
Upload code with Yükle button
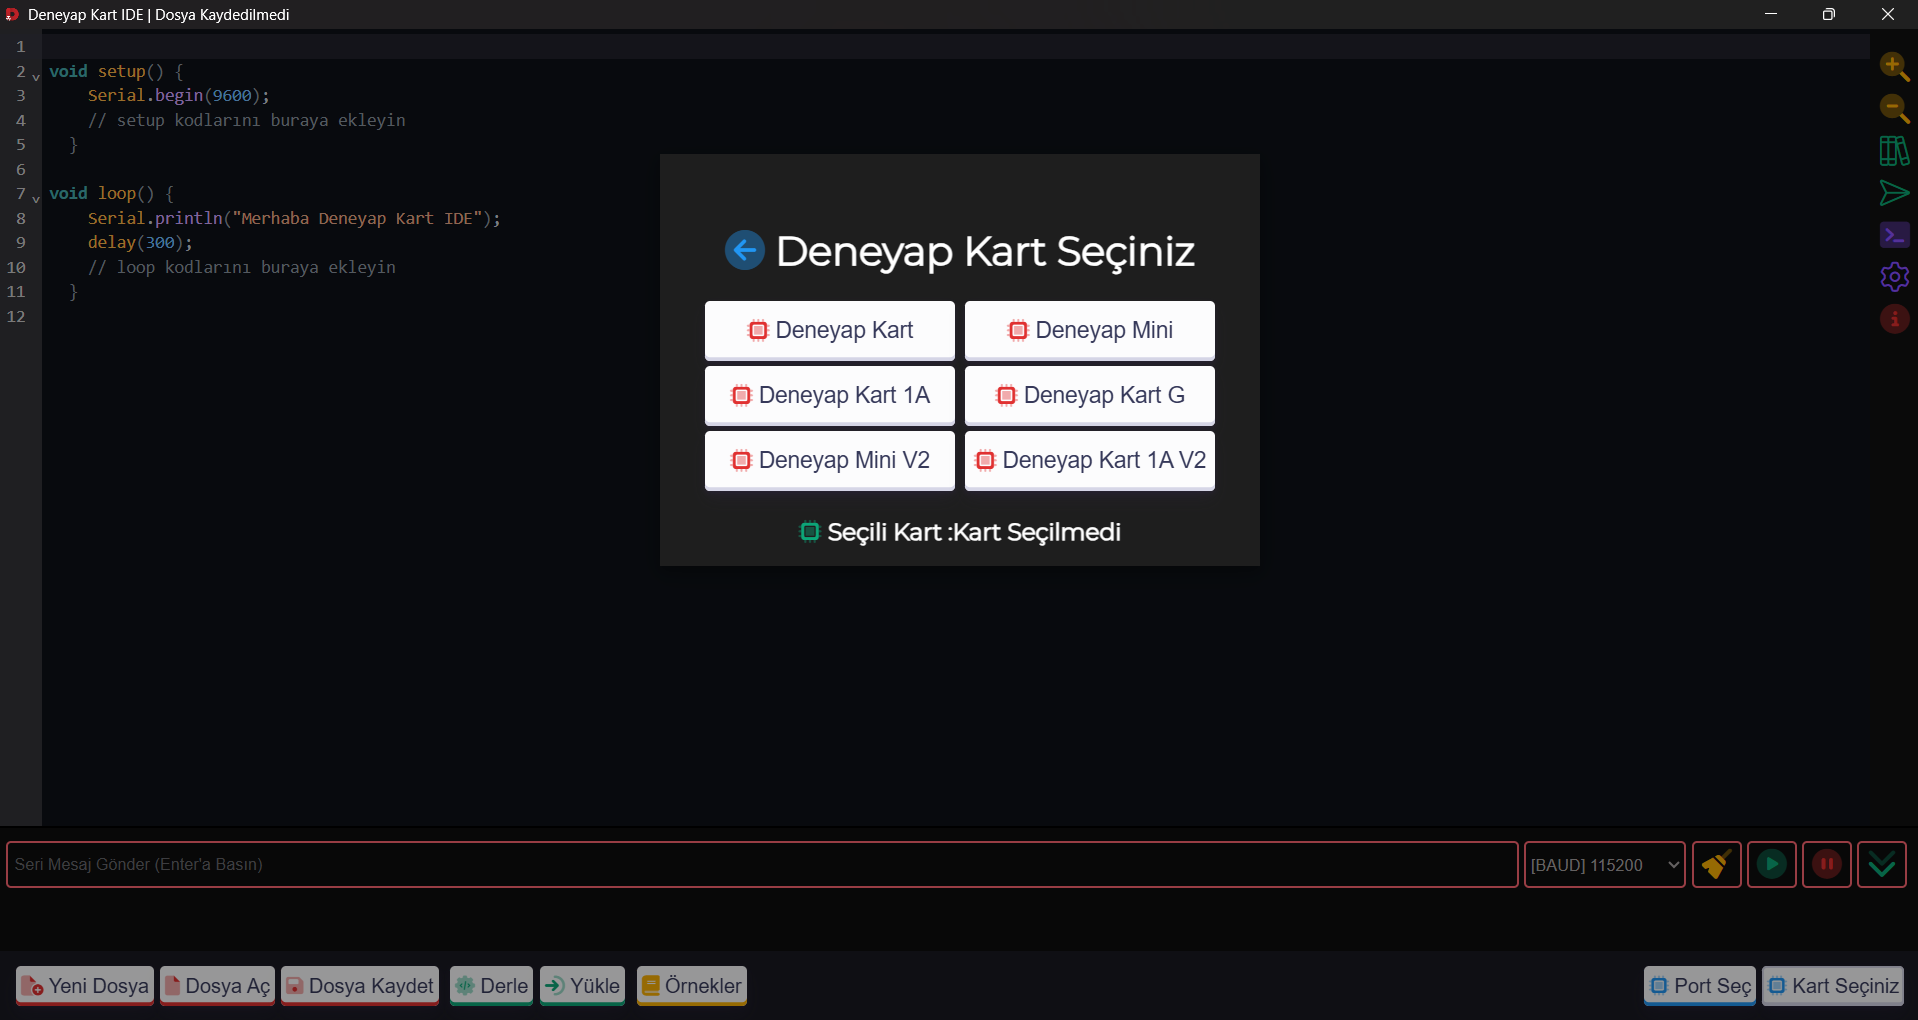pos(582,986)
